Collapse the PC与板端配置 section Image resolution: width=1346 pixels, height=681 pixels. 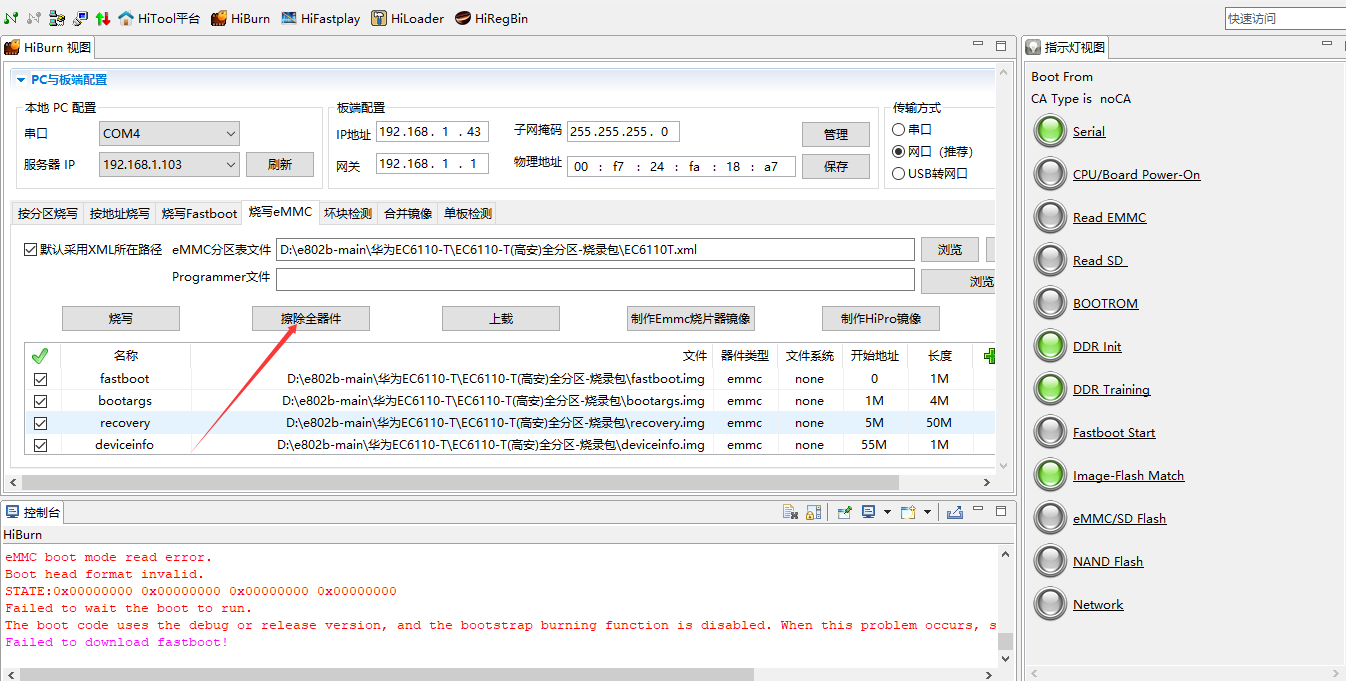click(21, 80)
